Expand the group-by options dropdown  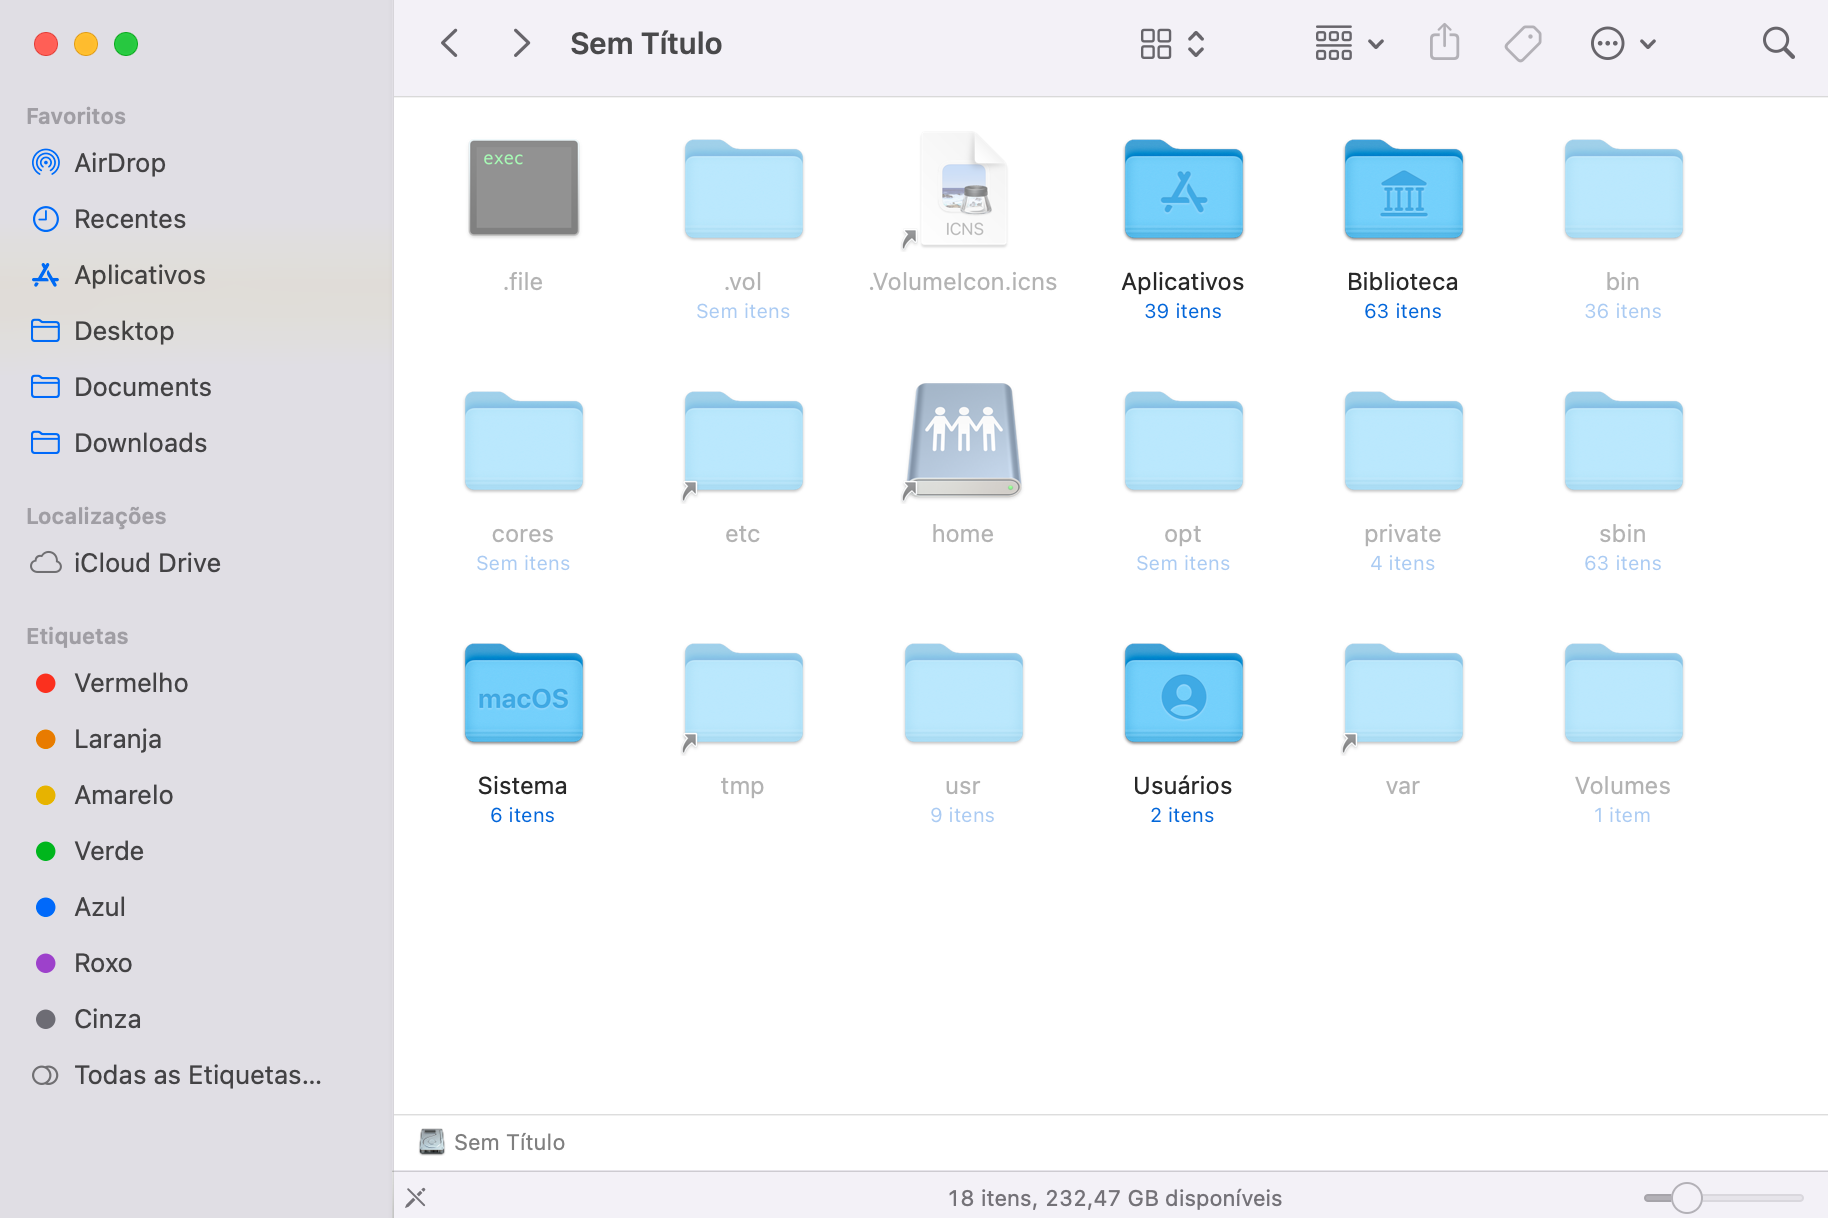(1348, 43)
